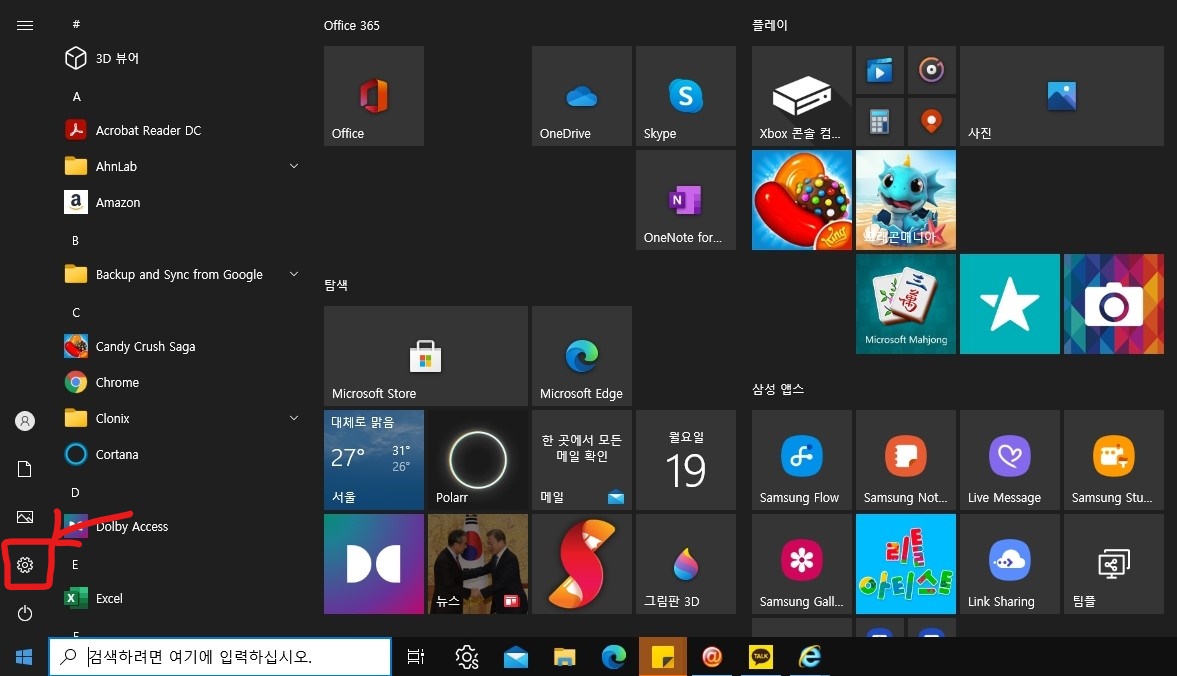Launch Acrobat Reader DC
Viewport: 1177px width, 676px height.
[184, 130]
